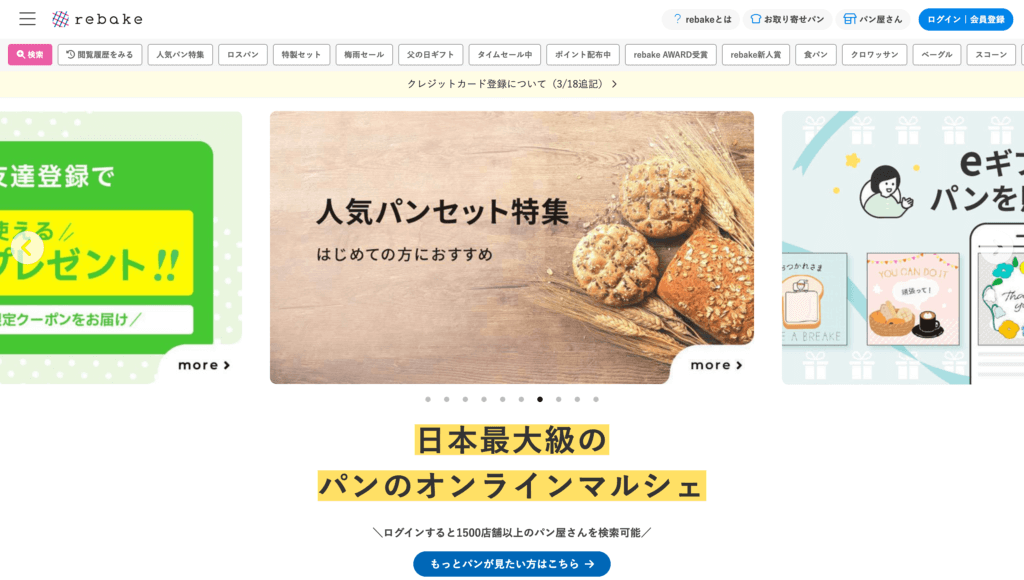
Task: Click もっとパンが見たい方はこちら button
Action: [512, 564]
